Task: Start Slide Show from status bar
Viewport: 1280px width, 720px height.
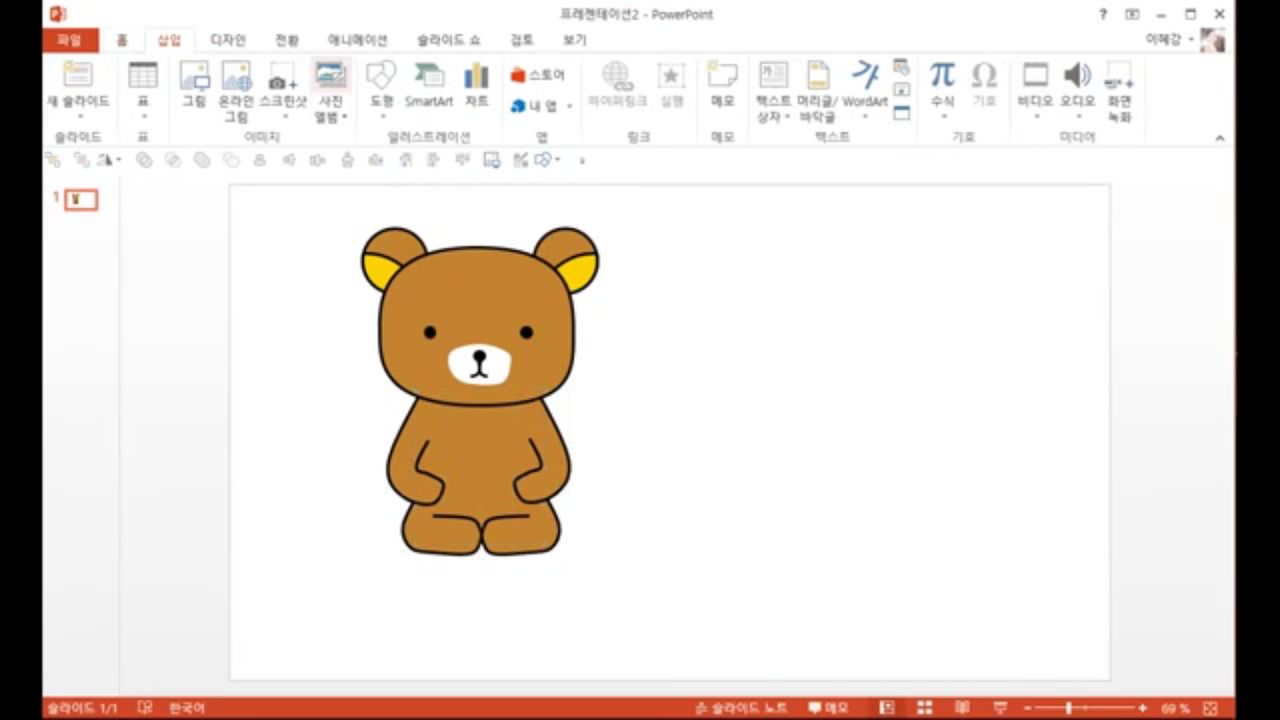Action: [1000, 708]
